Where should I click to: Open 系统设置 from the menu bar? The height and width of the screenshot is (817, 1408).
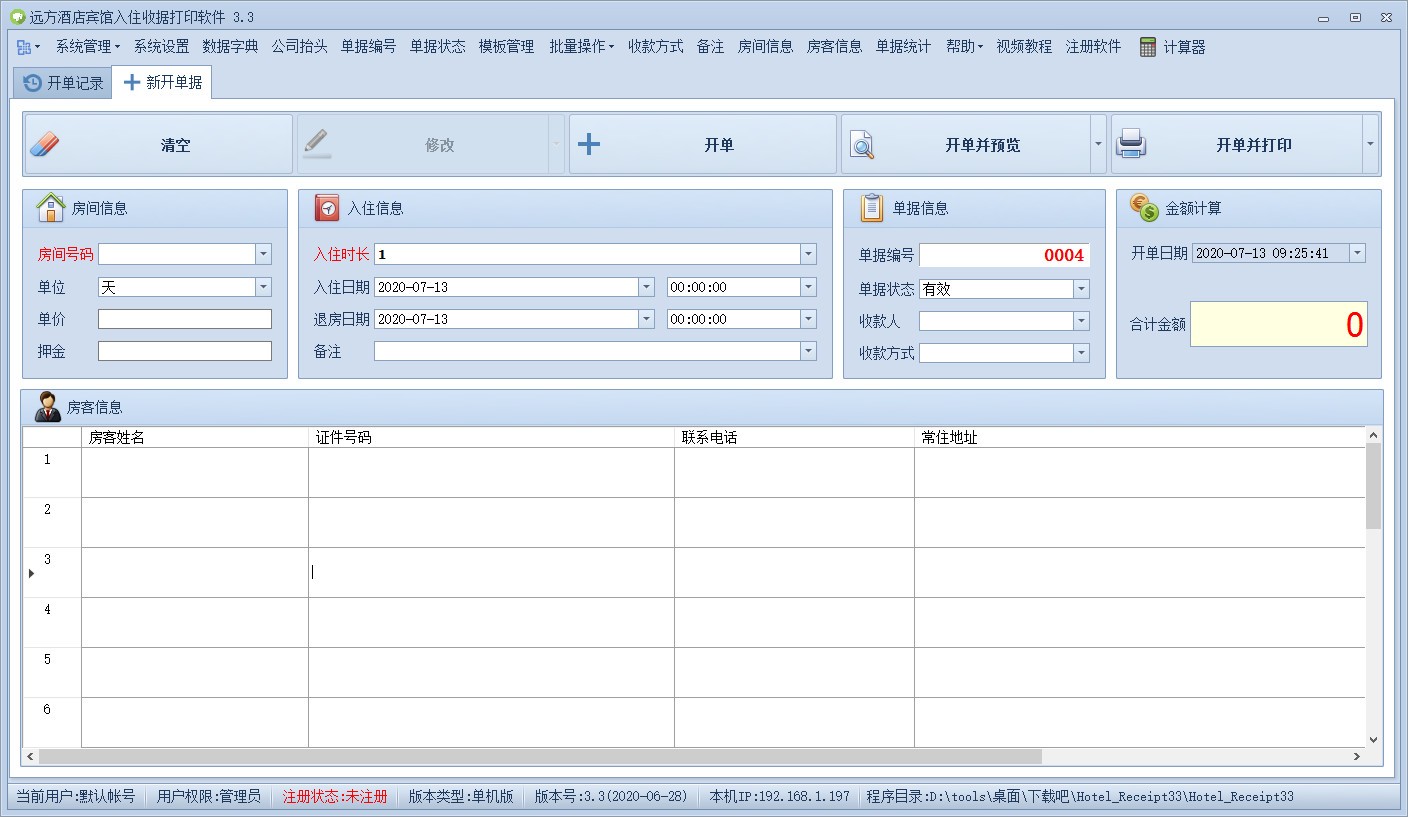click(x=161, y=47)
